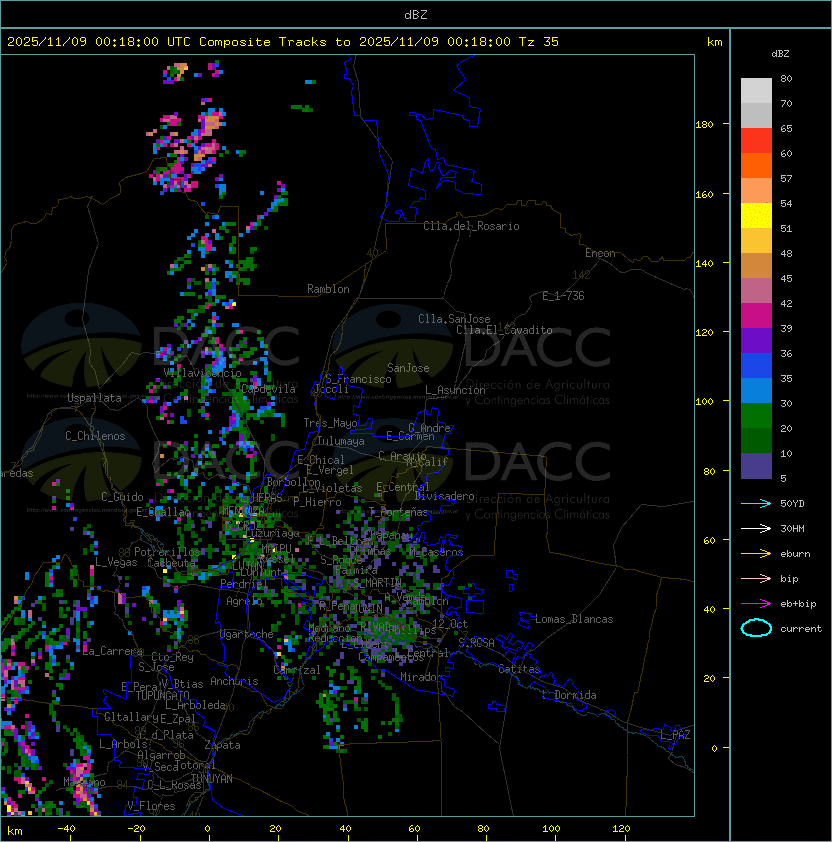Click the Zapata map label

tap(222, 745)
